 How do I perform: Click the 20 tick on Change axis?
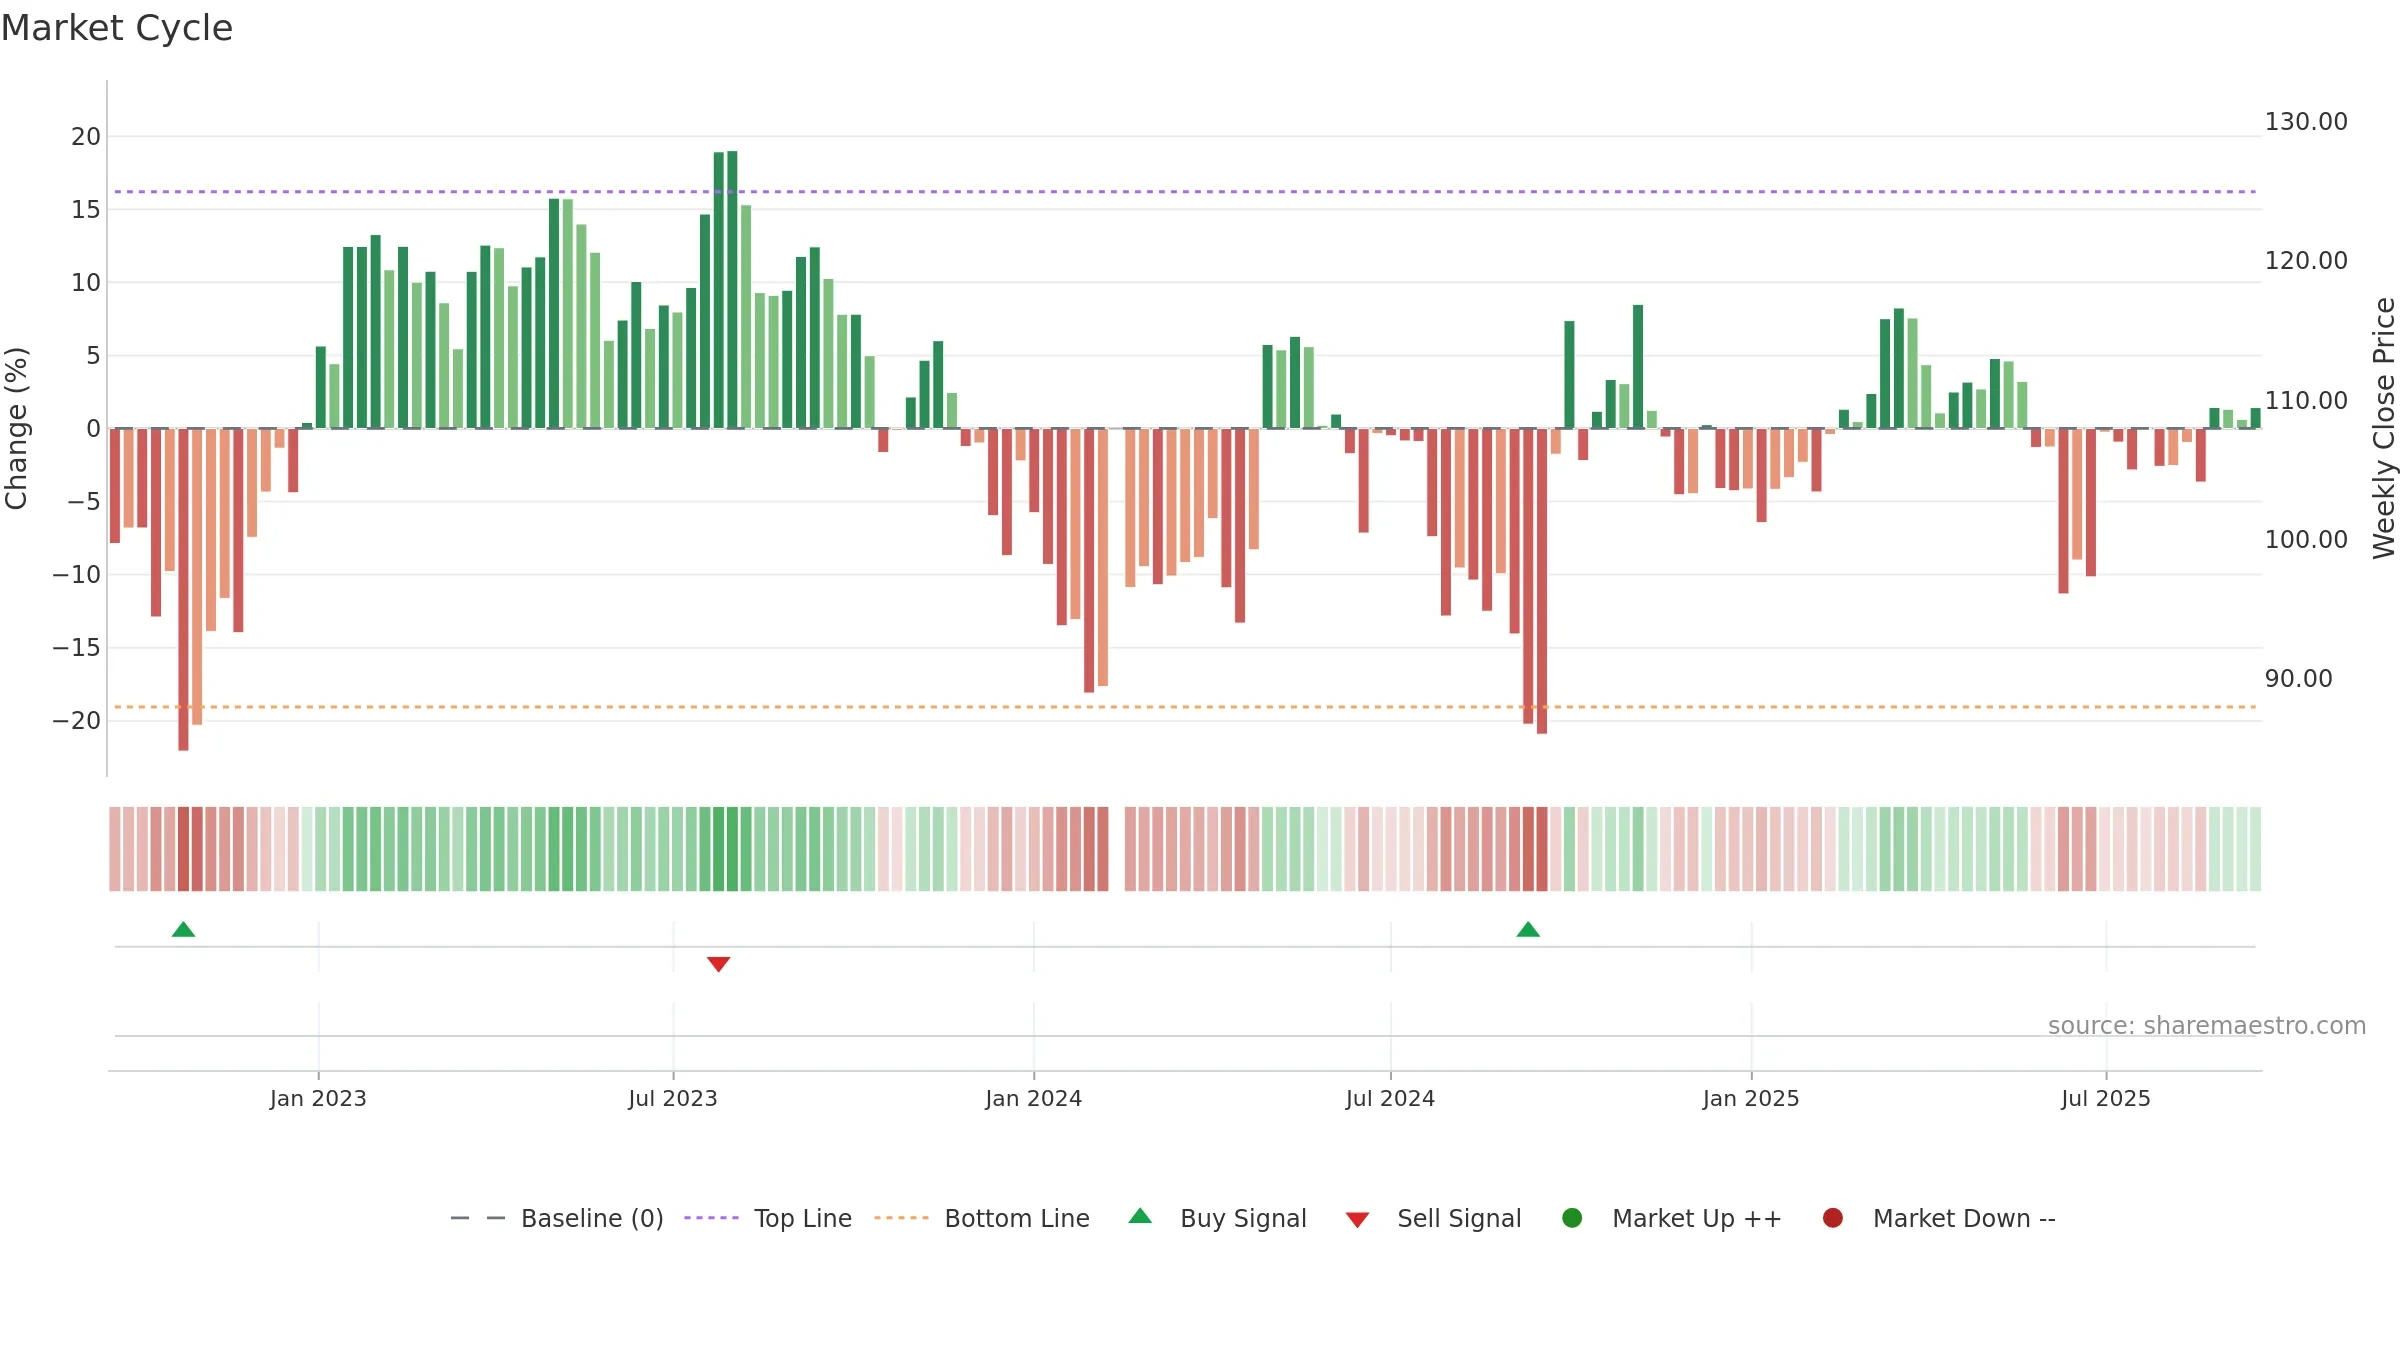(x=86, y=137)
